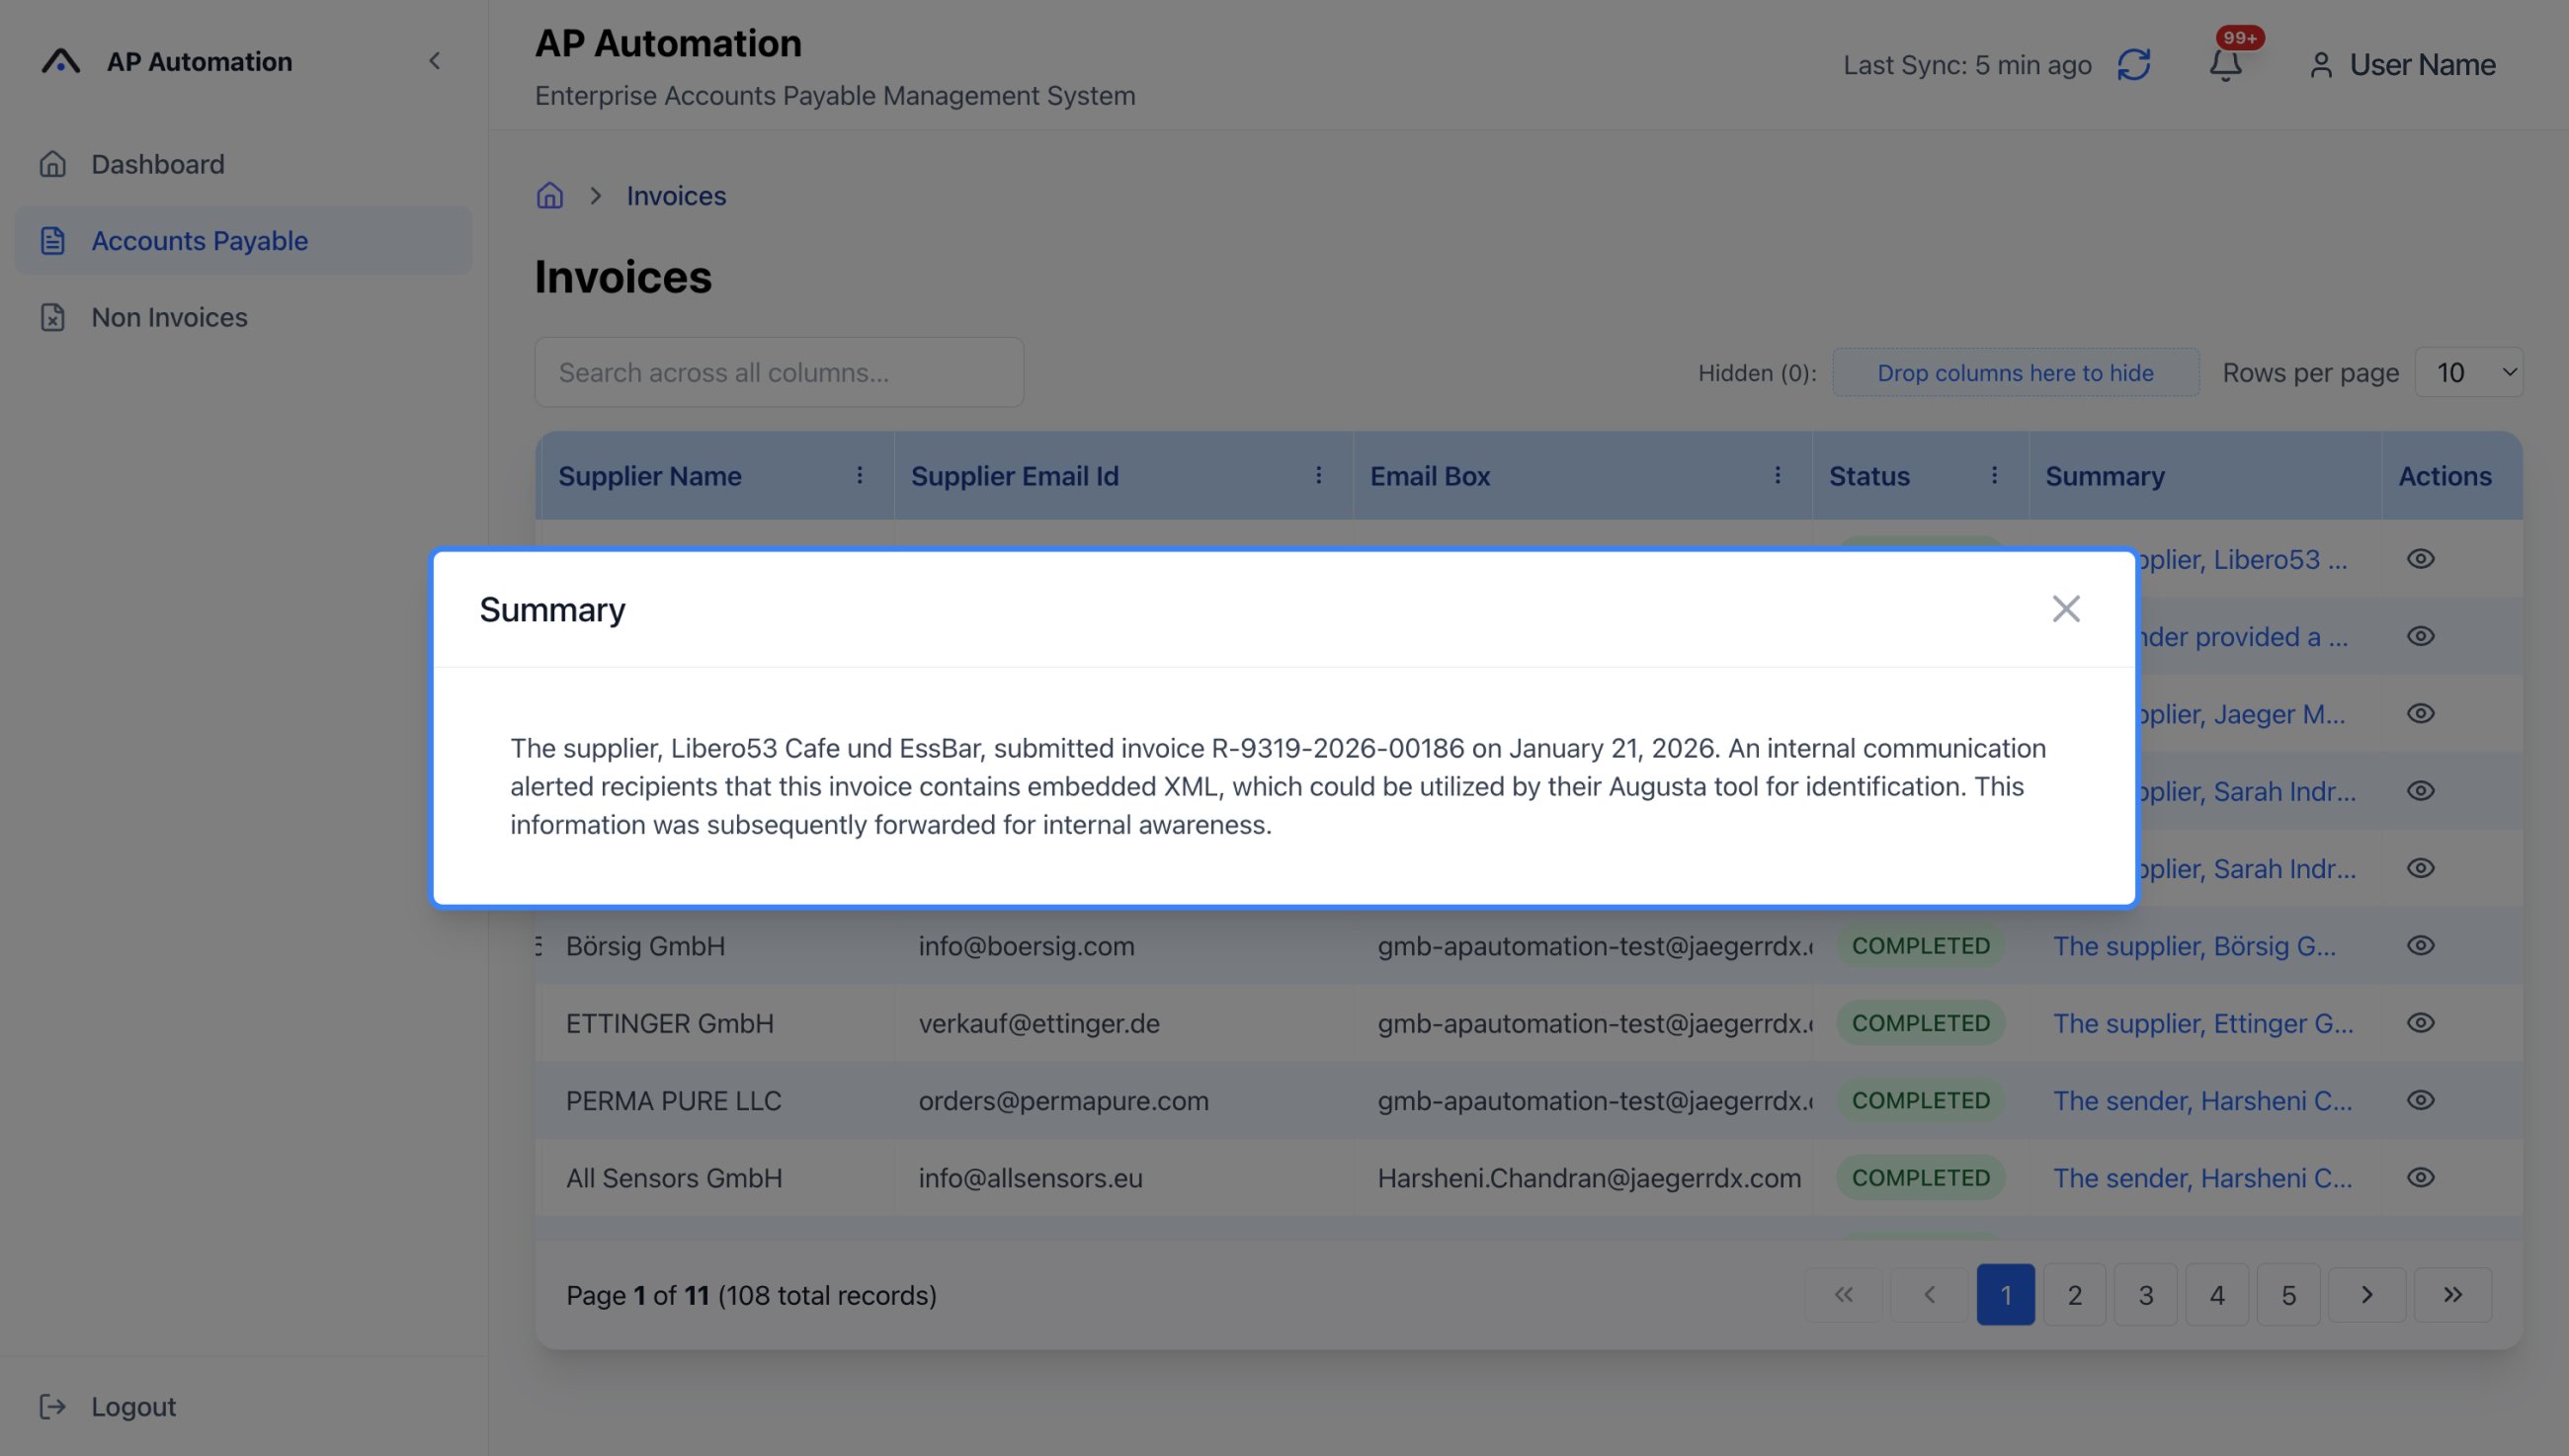Open the Rows per page dropdown
2569x1456 pixels.
[2468, 371]
